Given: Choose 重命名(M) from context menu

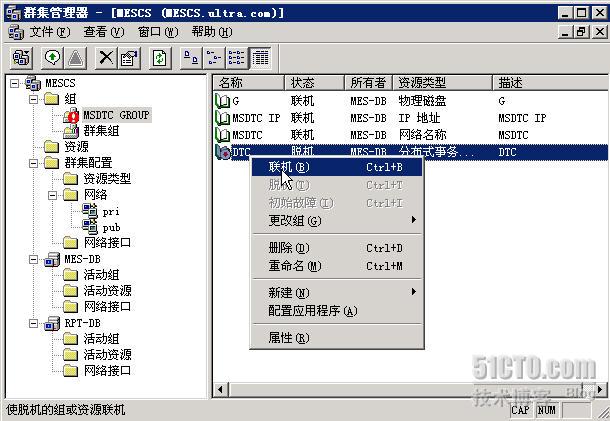Looking at the screenshot, I should click(x=337, y=266).
